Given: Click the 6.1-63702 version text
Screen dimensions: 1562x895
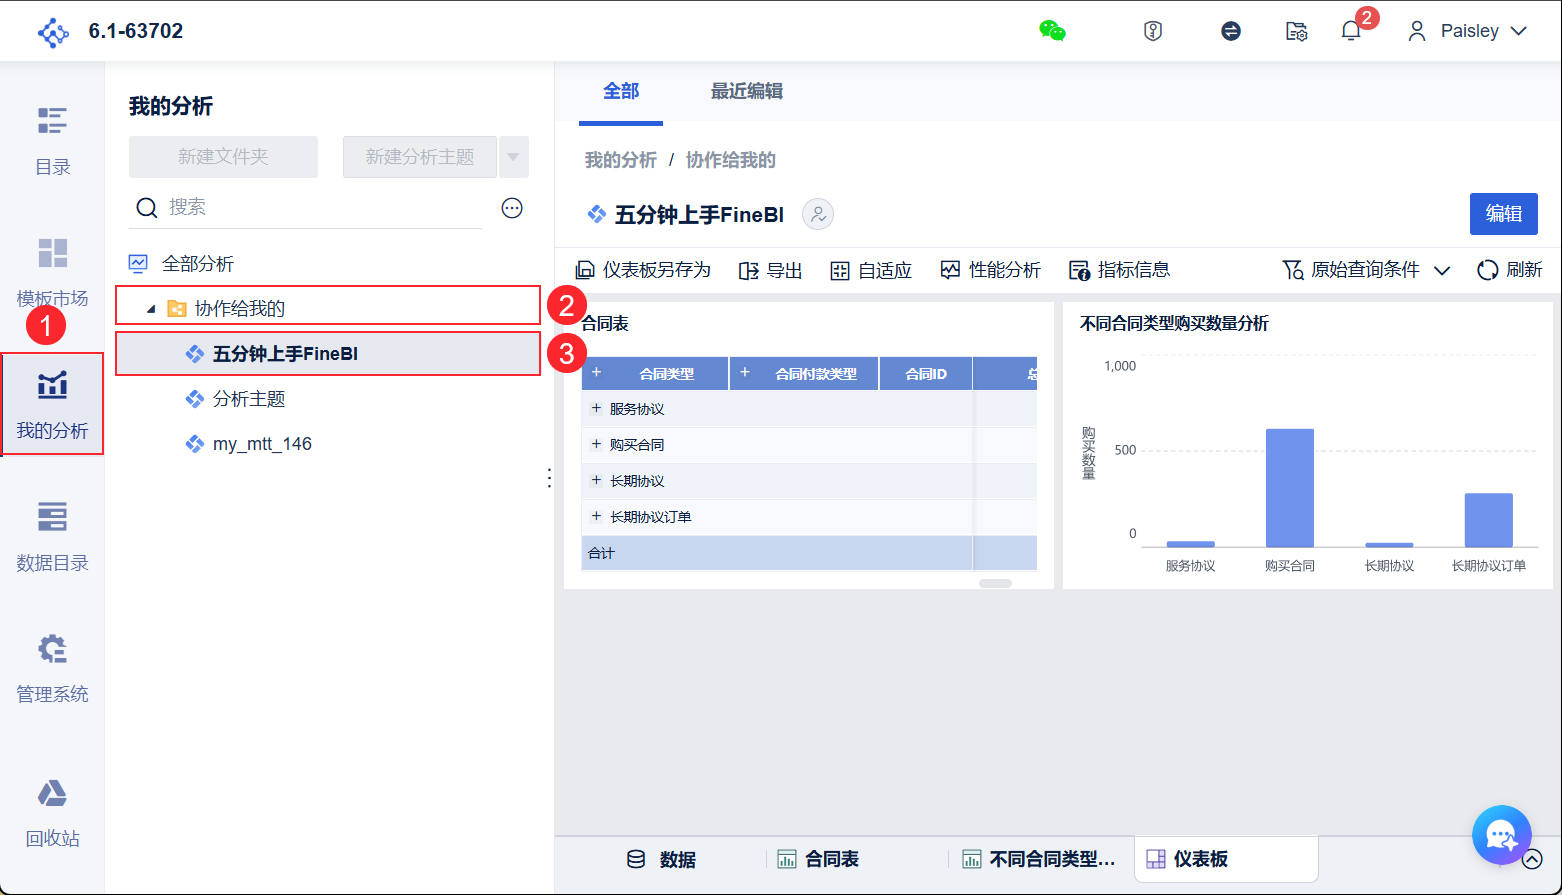Looking at the screenshot, I should point(136,31).
